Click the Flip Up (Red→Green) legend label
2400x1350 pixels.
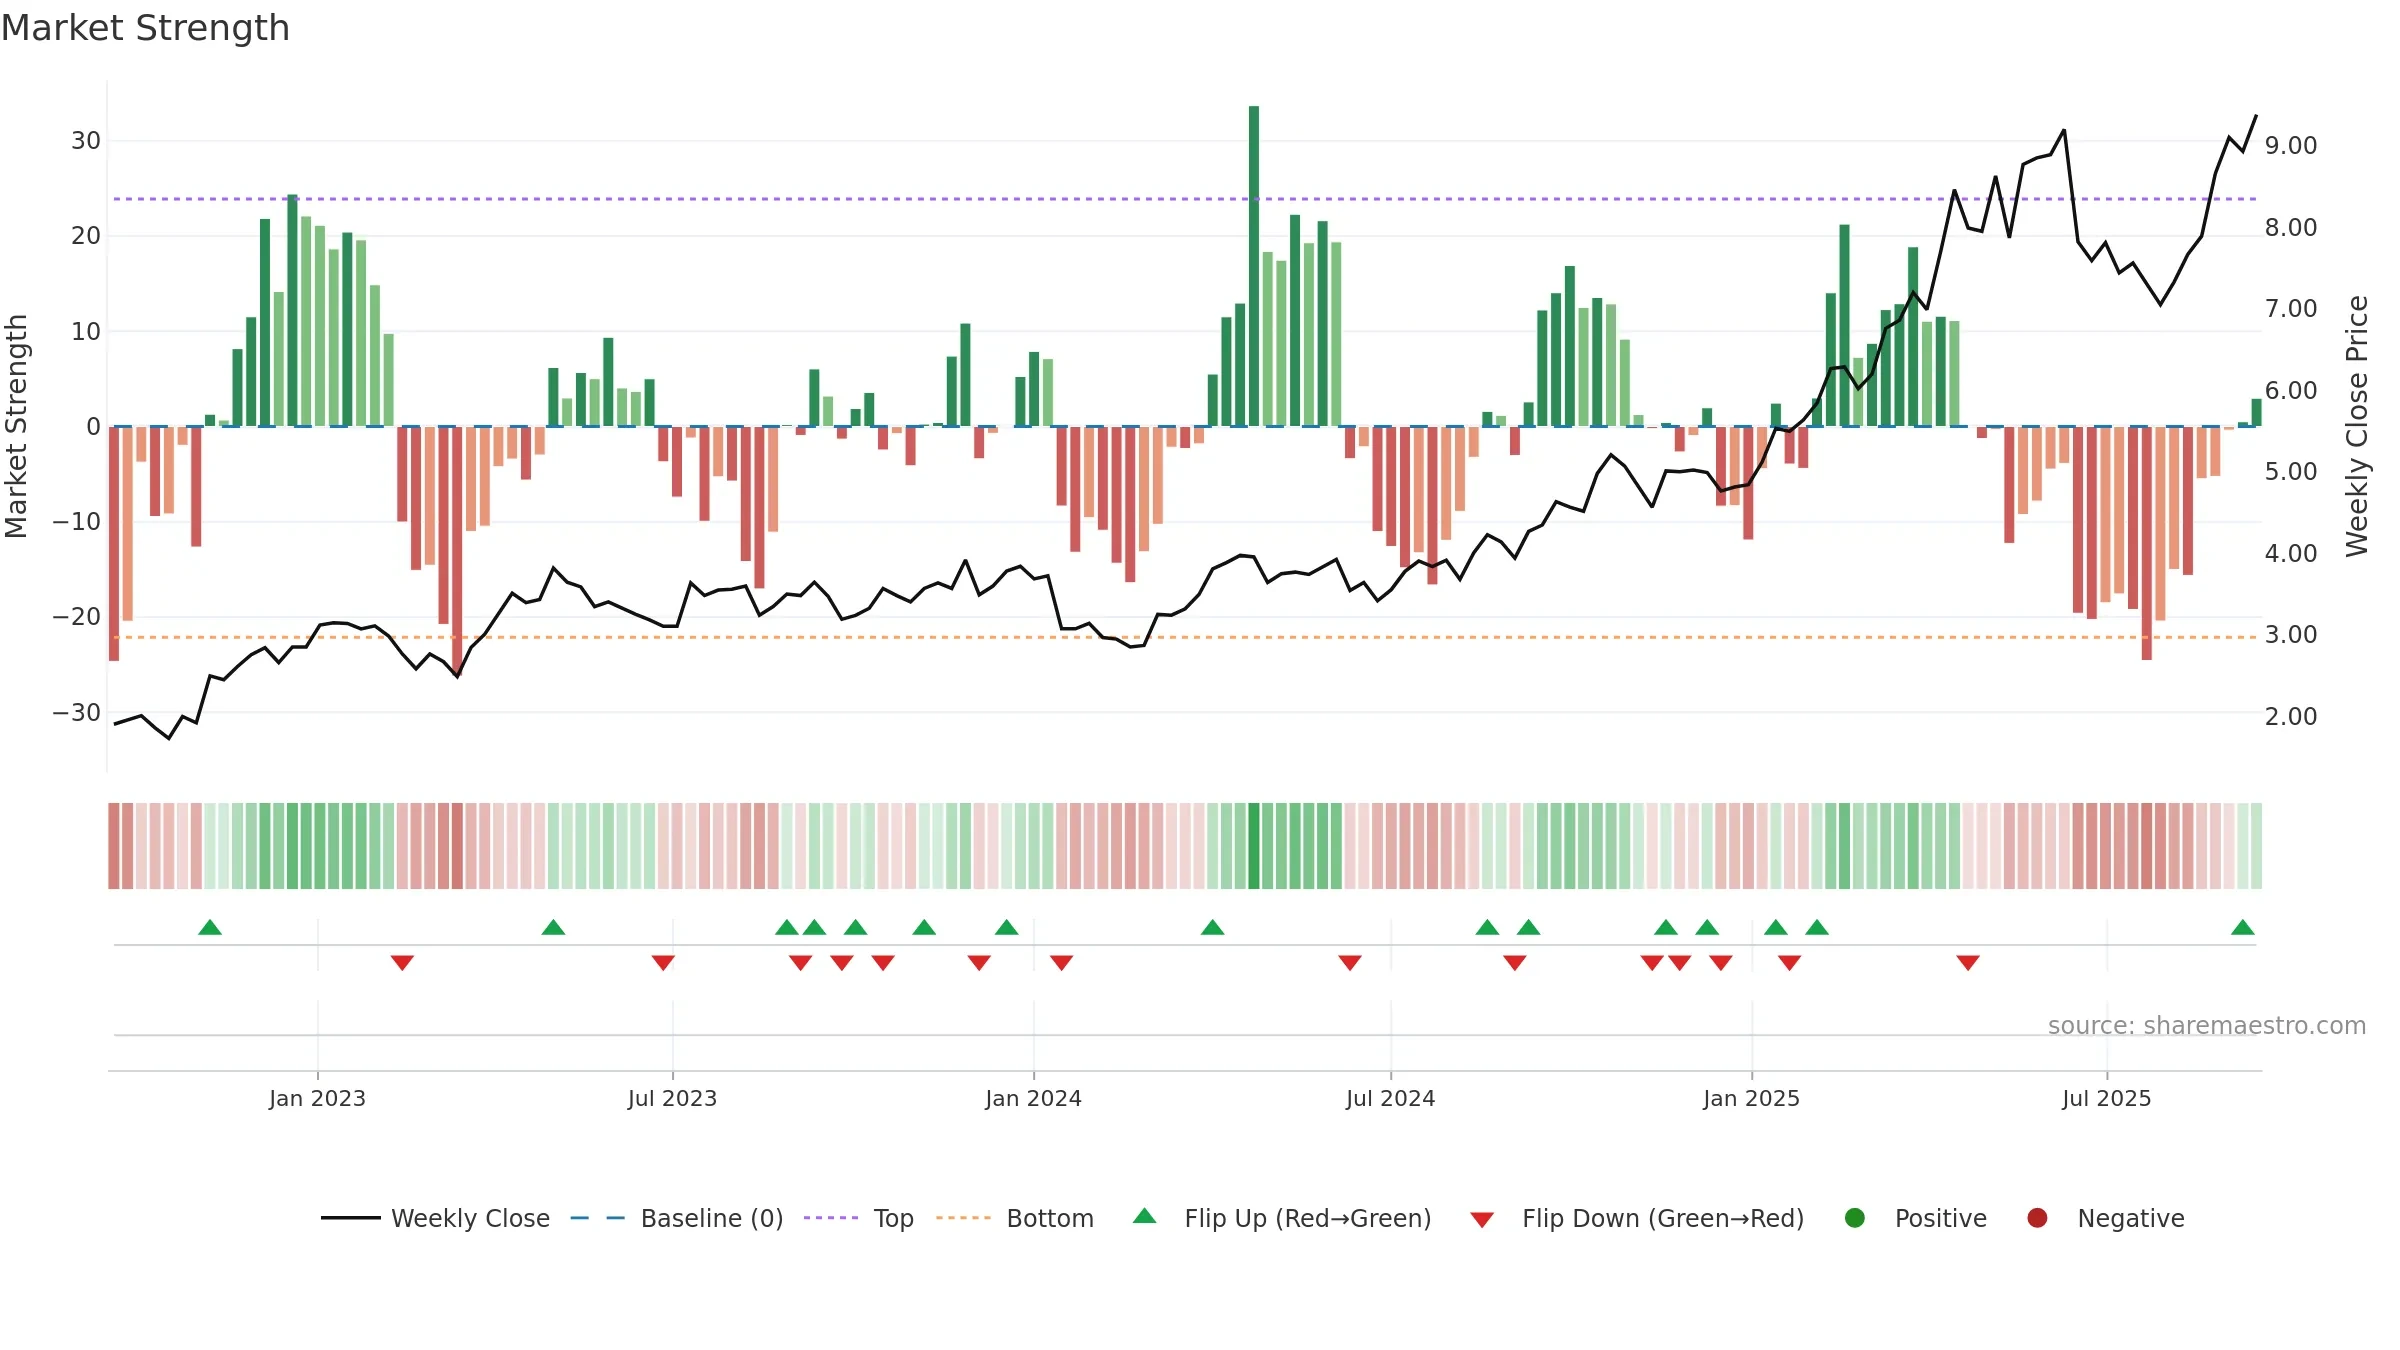pyautogui.click(x=1308, y=1218)
